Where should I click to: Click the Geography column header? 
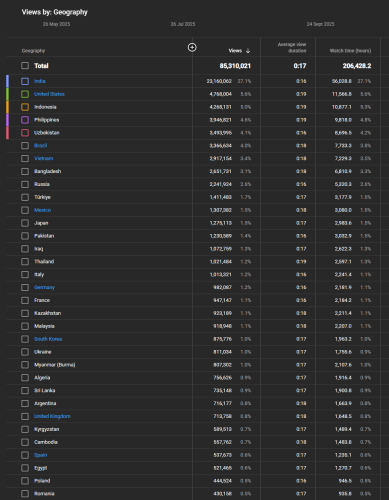coord(33,51)
